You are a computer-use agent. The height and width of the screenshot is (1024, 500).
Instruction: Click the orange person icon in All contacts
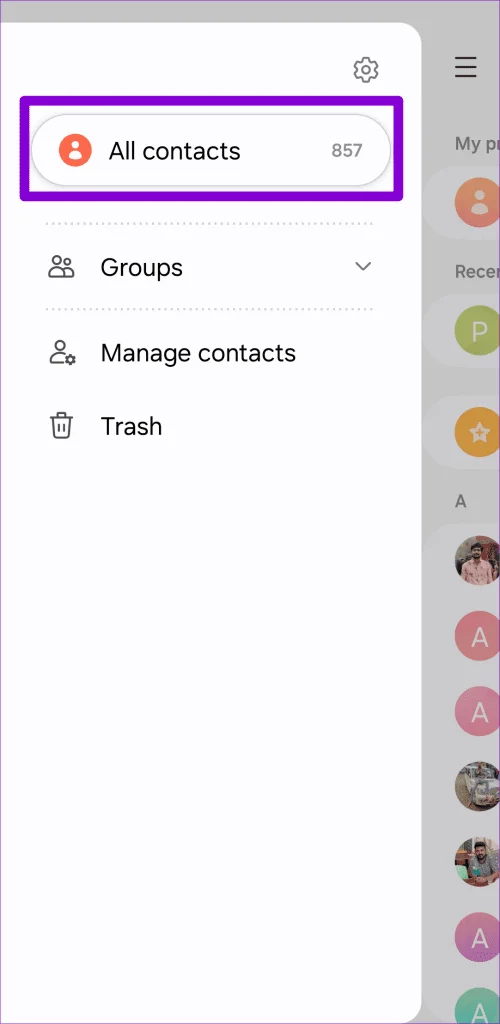(75, 151)
